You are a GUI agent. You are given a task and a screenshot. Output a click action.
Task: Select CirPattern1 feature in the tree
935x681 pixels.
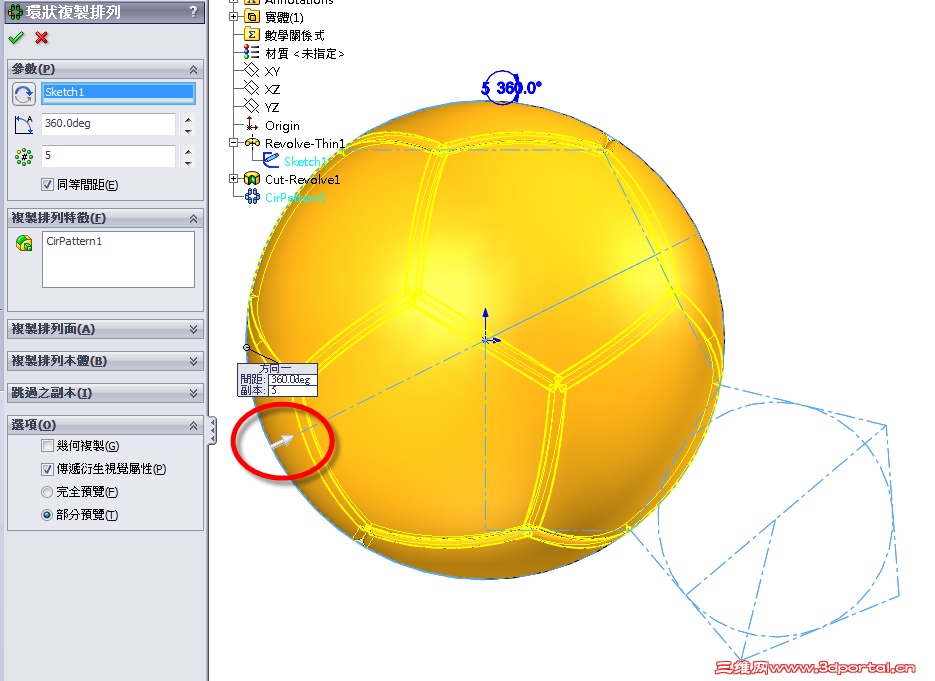click(x=295, y=197)
